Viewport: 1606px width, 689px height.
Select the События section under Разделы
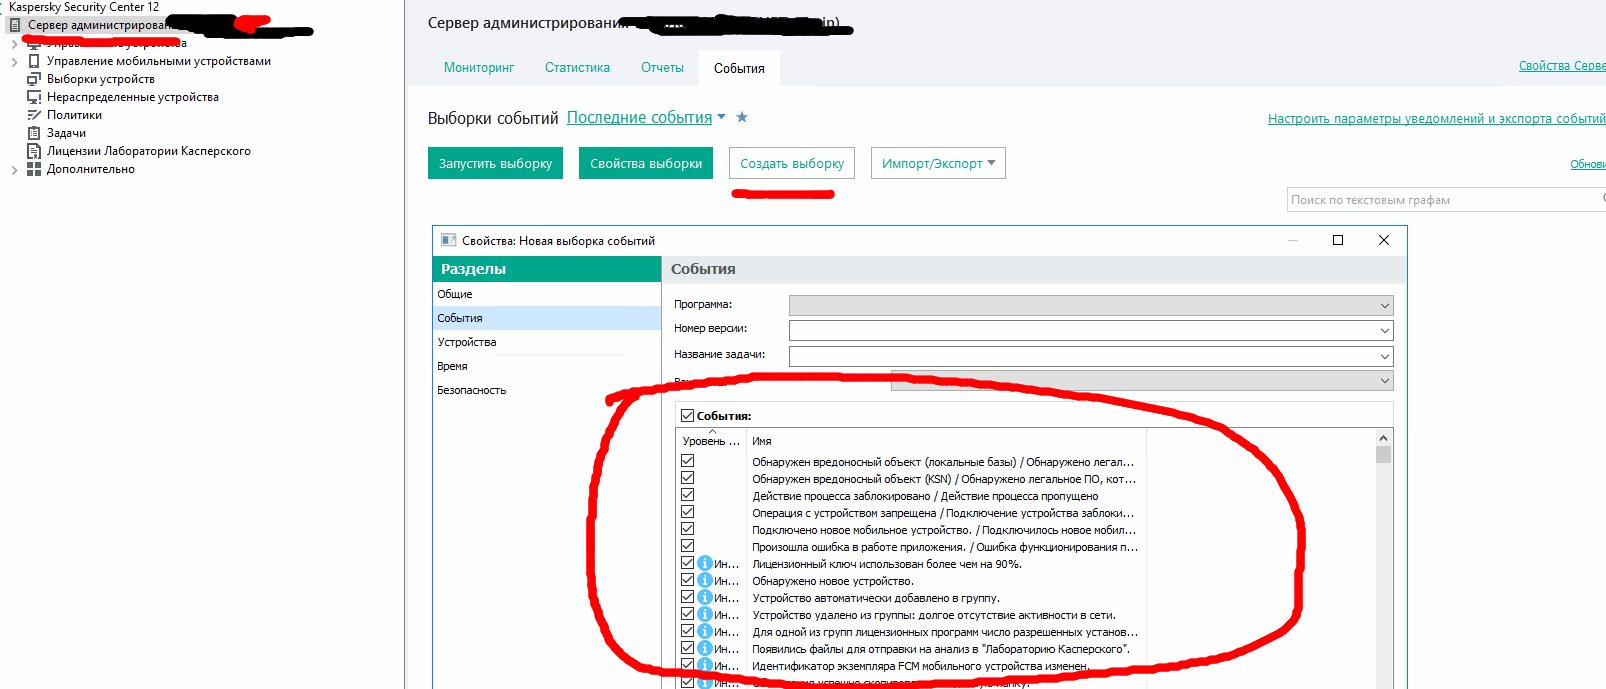click(547, 318)
